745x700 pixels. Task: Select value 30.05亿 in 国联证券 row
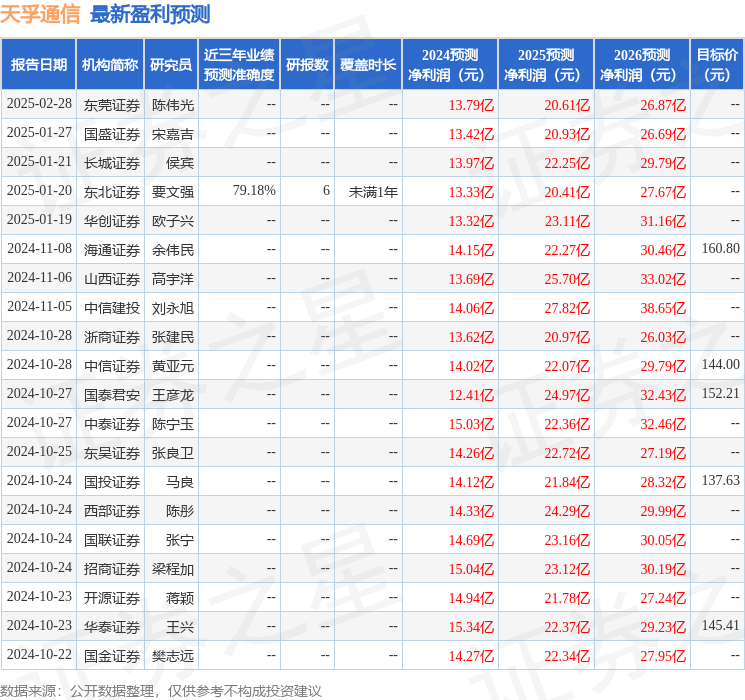point(663,540)
